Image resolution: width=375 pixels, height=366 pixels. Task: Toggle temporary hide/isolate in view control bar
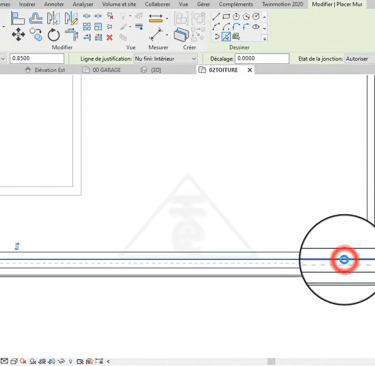point(61,361)
